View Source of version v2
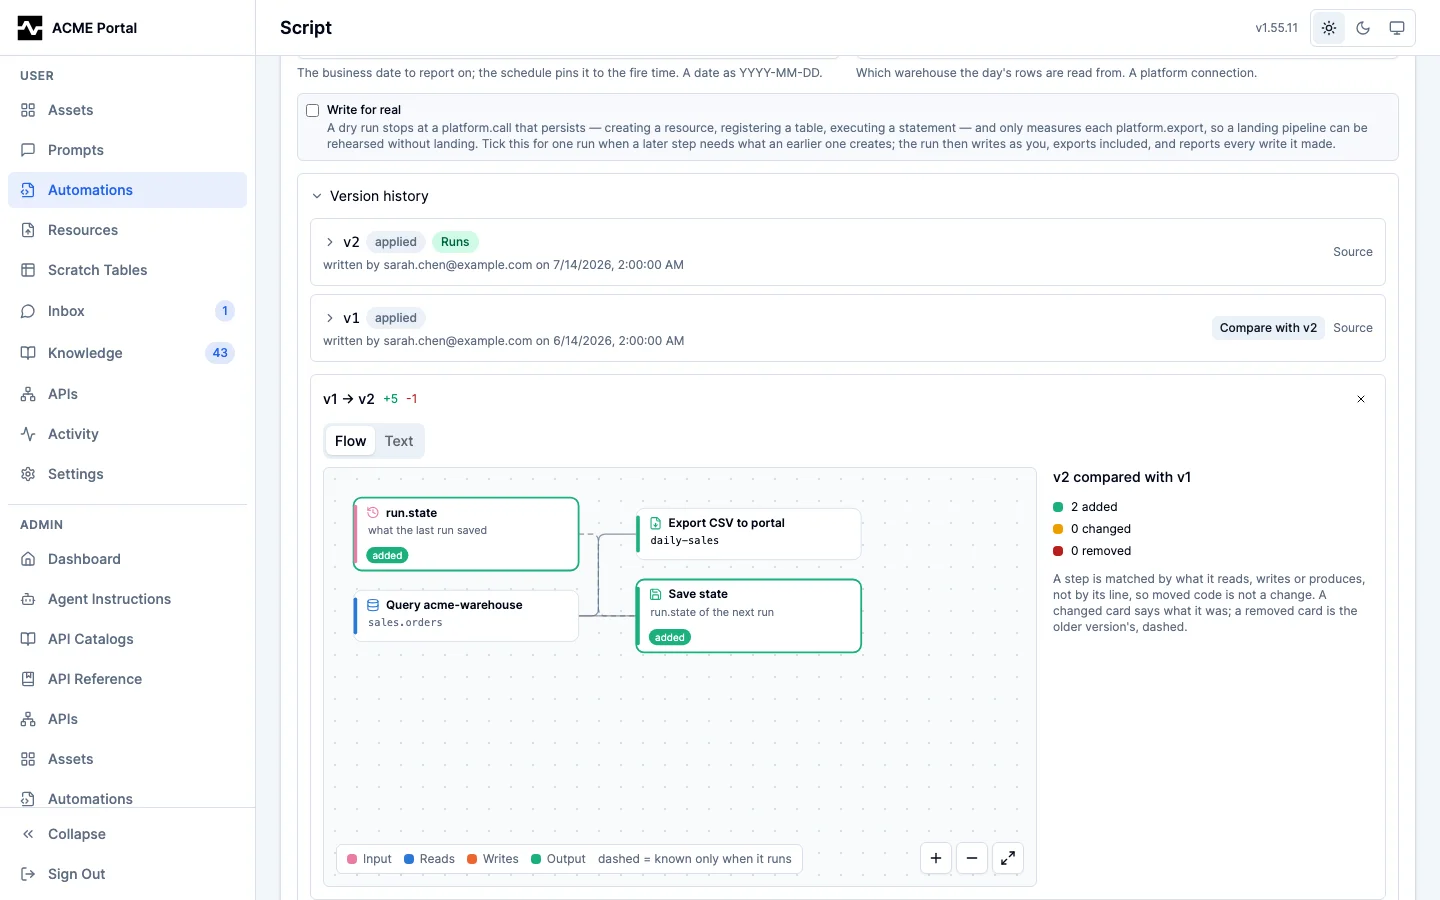1440x900 pixels. click(x=1353, y=252)
